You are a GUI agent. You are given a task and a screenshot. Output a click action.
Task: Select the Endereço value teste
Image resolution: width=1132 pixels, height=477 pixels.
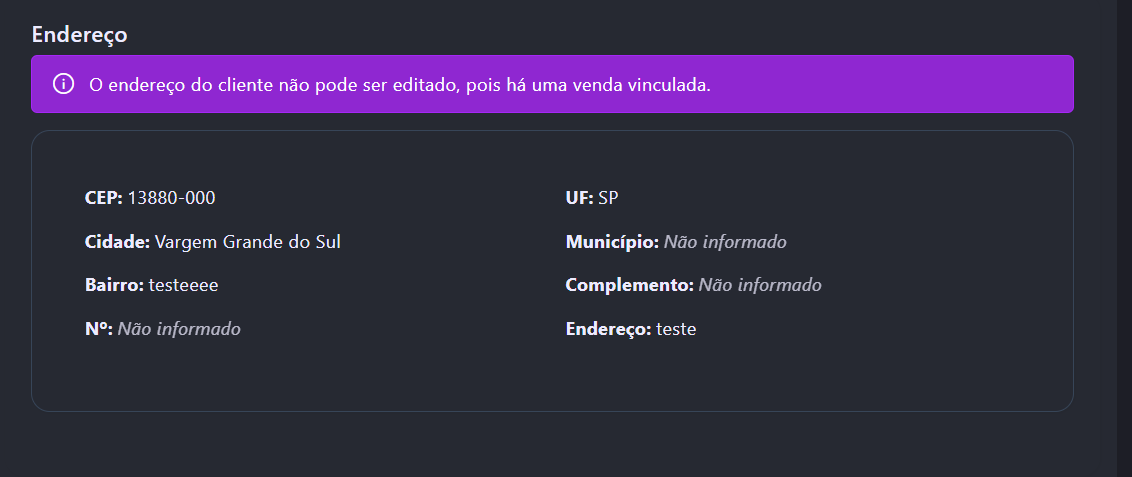click(x=676, y=328)
